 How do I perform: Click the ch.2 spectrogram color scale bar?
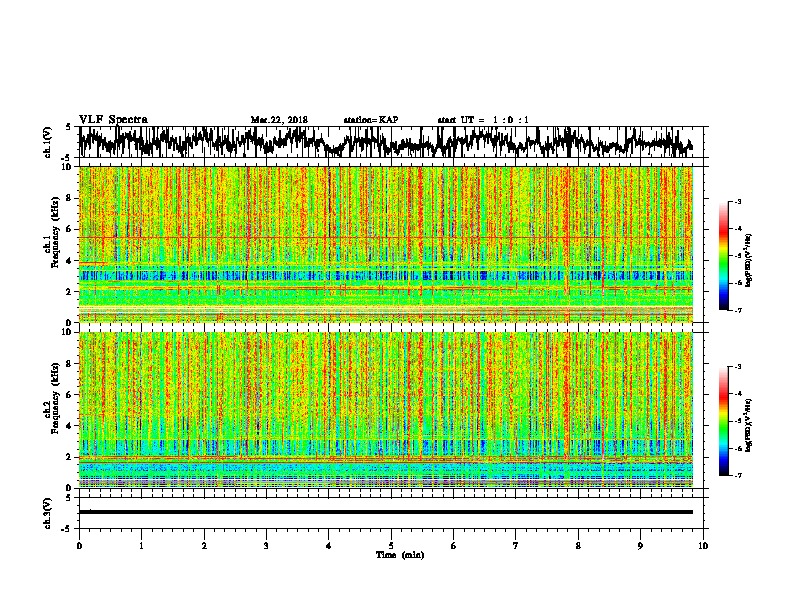tap(723, 421)
